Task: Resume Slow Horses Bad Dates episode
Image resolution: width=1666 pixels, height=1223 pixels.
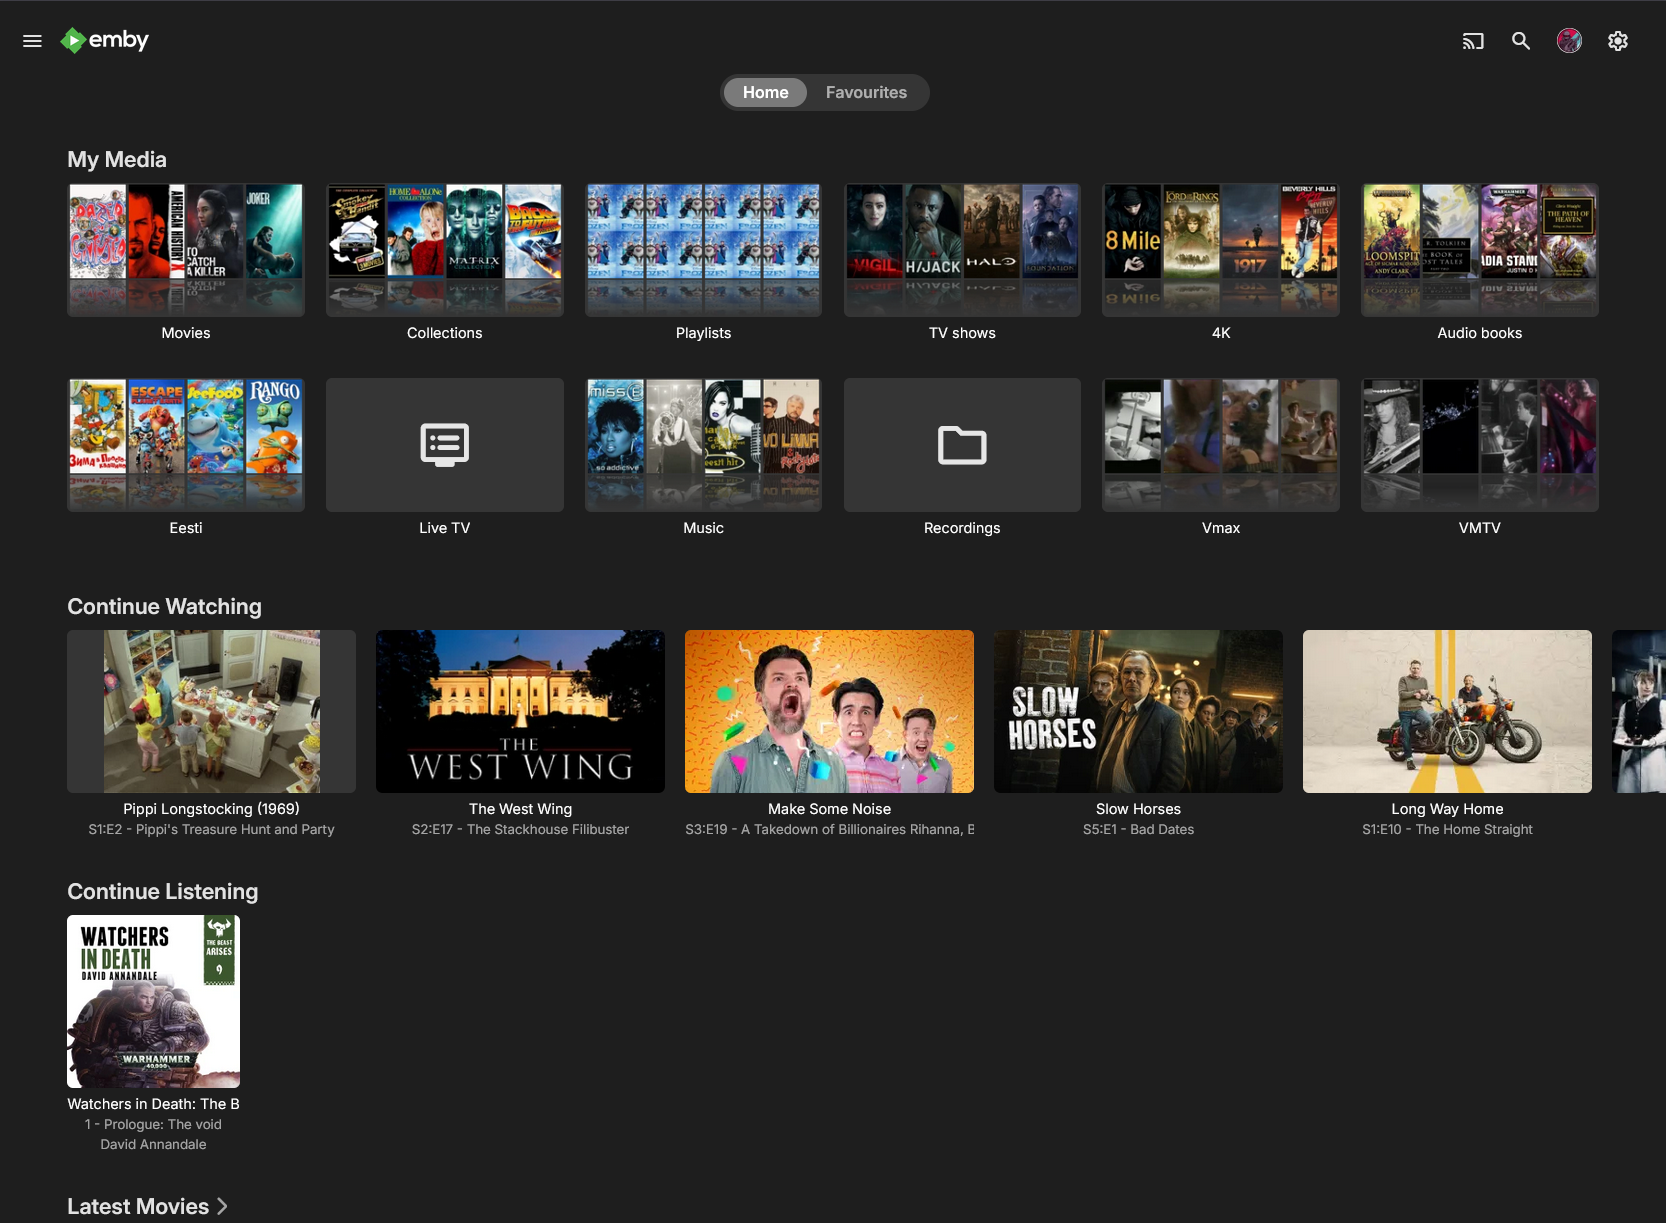Action: point(1138,711)
